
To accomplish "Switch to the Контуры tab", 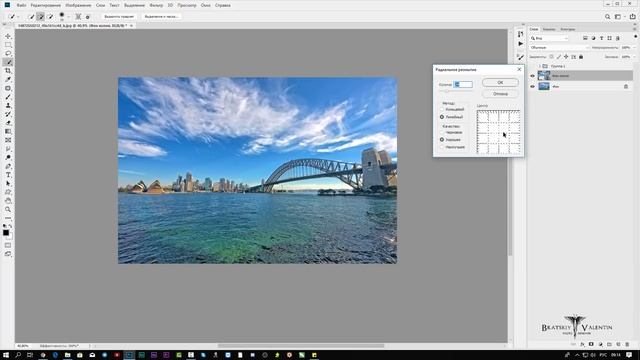I will (567, 29).
